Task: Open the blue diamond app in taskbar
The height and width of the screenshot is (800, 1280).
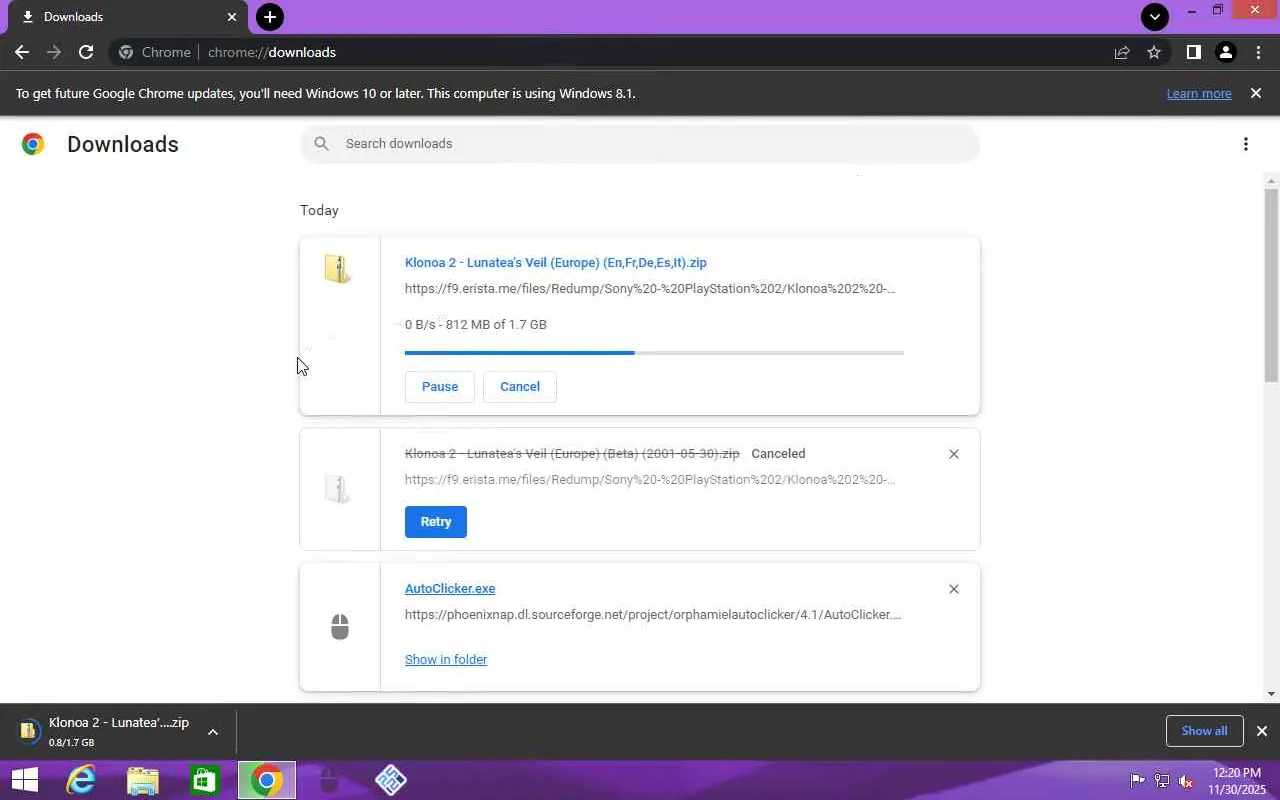Action: point(391,780)
